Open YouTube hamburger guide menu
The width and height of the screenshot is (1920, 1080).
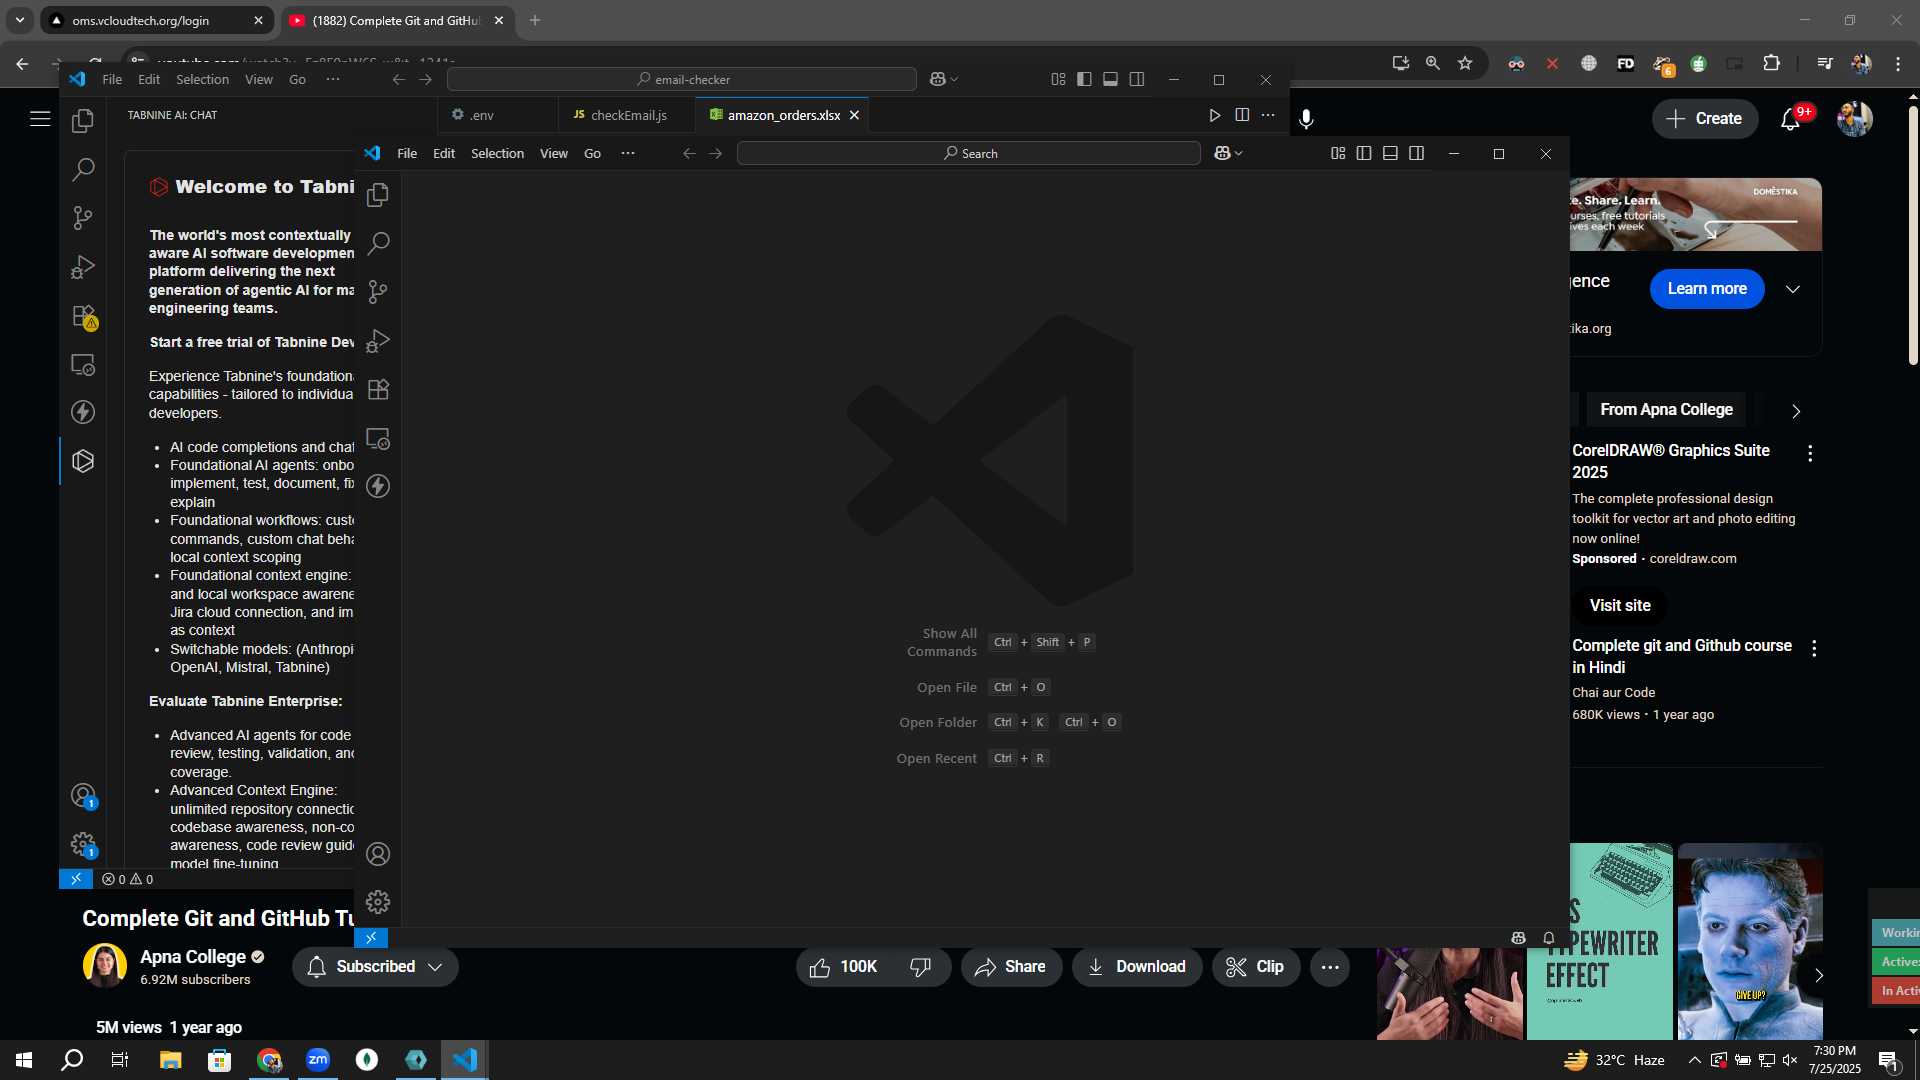coord(40,119)
